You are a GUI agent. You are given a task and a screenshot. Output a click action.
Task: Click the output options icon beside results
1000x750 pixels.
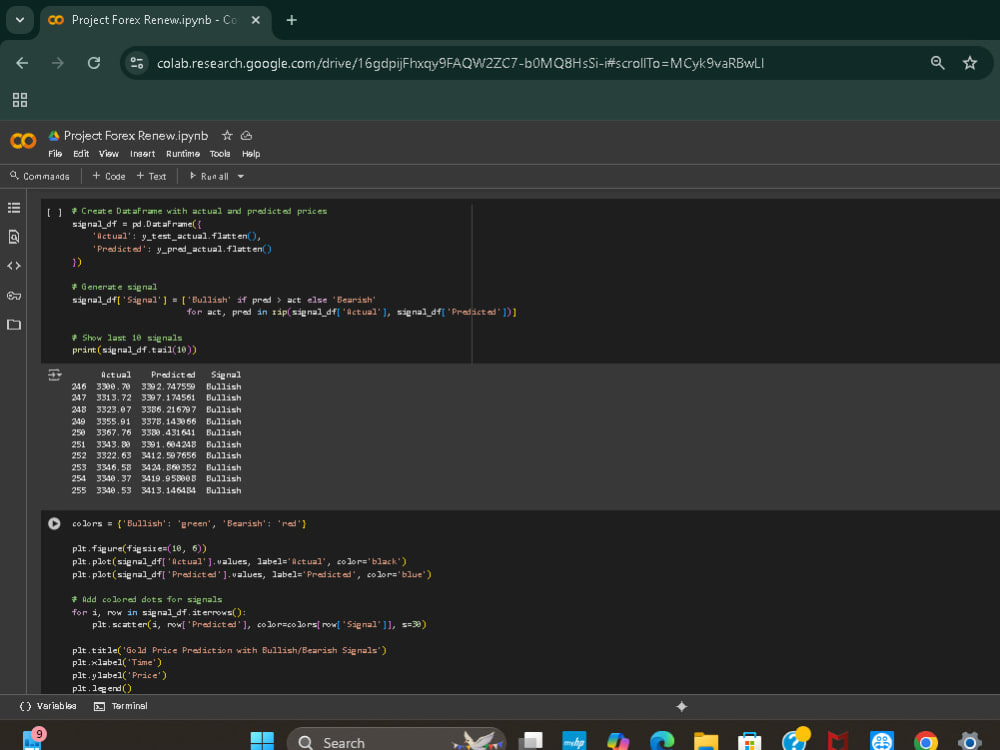coord(55,375)
